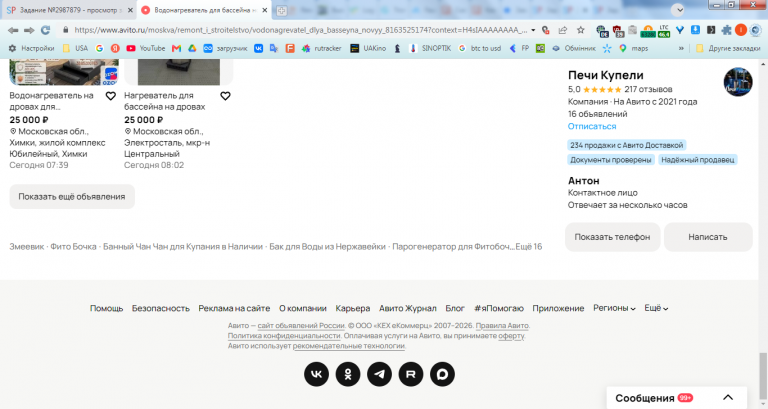Screen dimensions: 768x409
Task: Open the Змеевик category link
Action: click(26, 246)
